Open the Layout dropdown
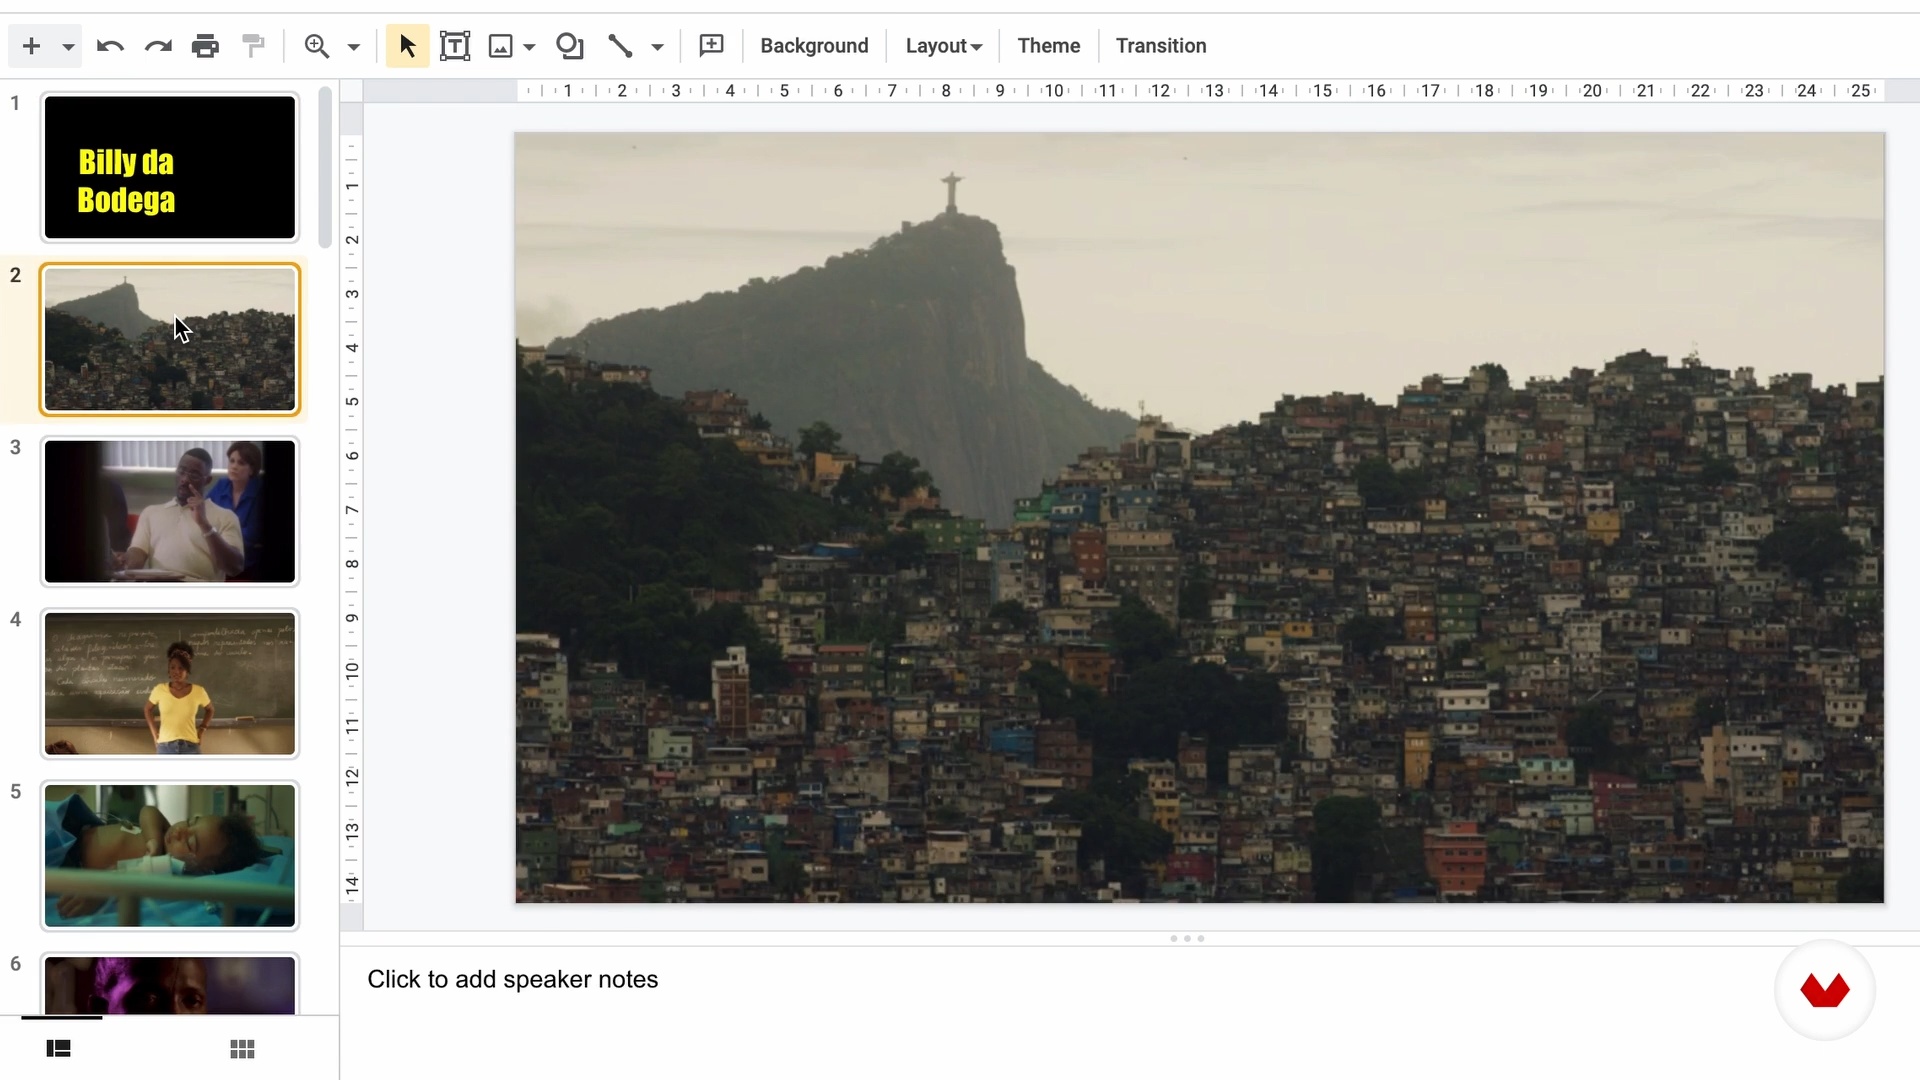Viewport: 1920px width, 1080px height. (943, 46)
